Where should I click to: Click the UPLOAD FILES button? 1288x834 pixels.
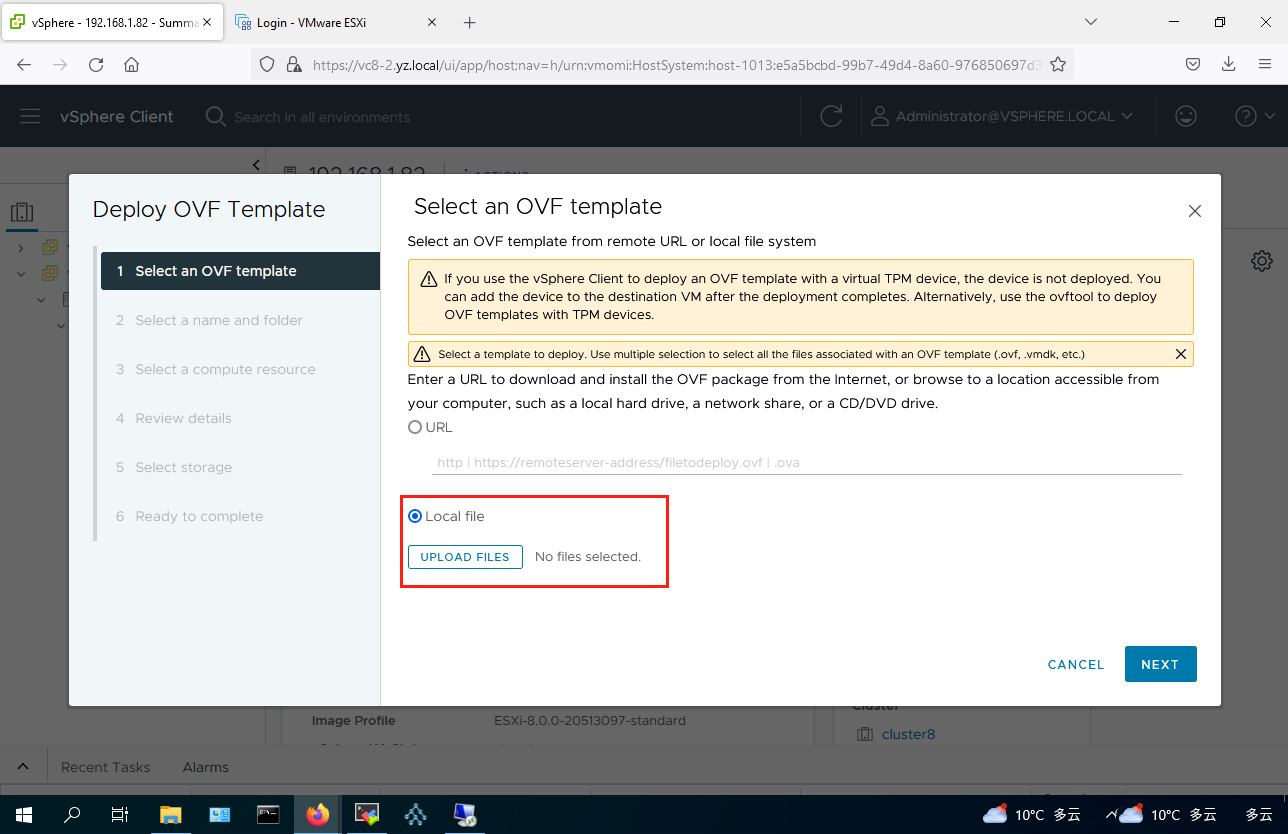point(465,557)
